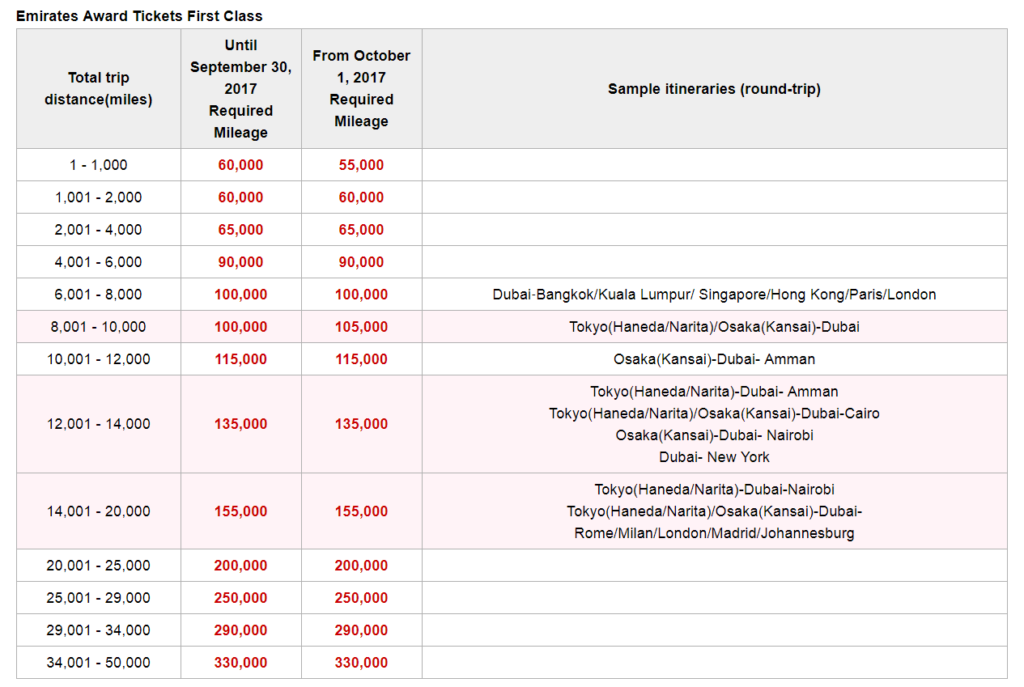Select the "20,001 - 25,000" distance cell
The image size is (1024, 687).
pyautogui.click(x=99, y=566)
